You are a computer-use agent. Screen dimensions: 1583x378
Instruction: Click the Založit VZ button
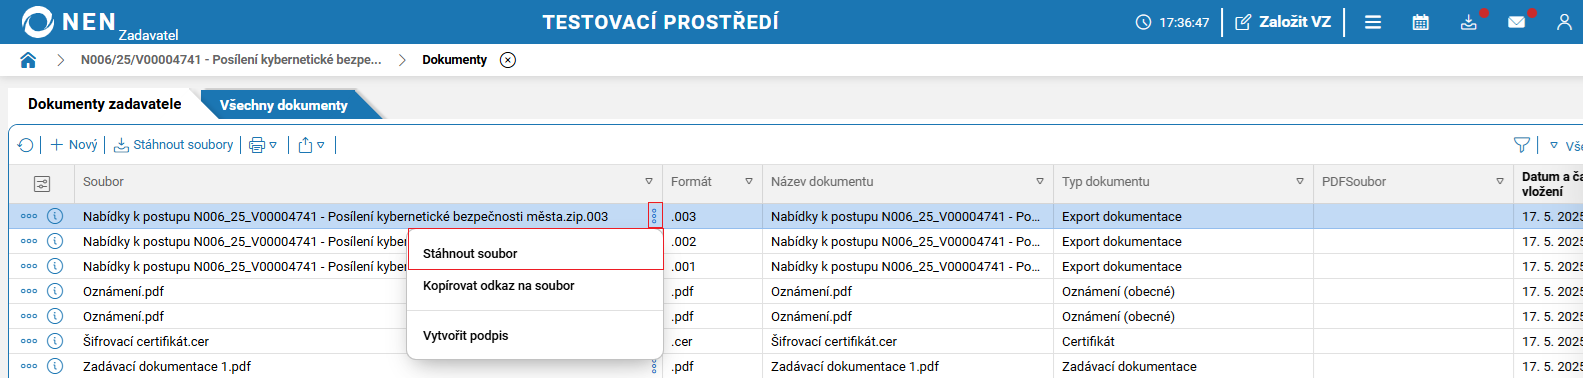coord(1284,22)
